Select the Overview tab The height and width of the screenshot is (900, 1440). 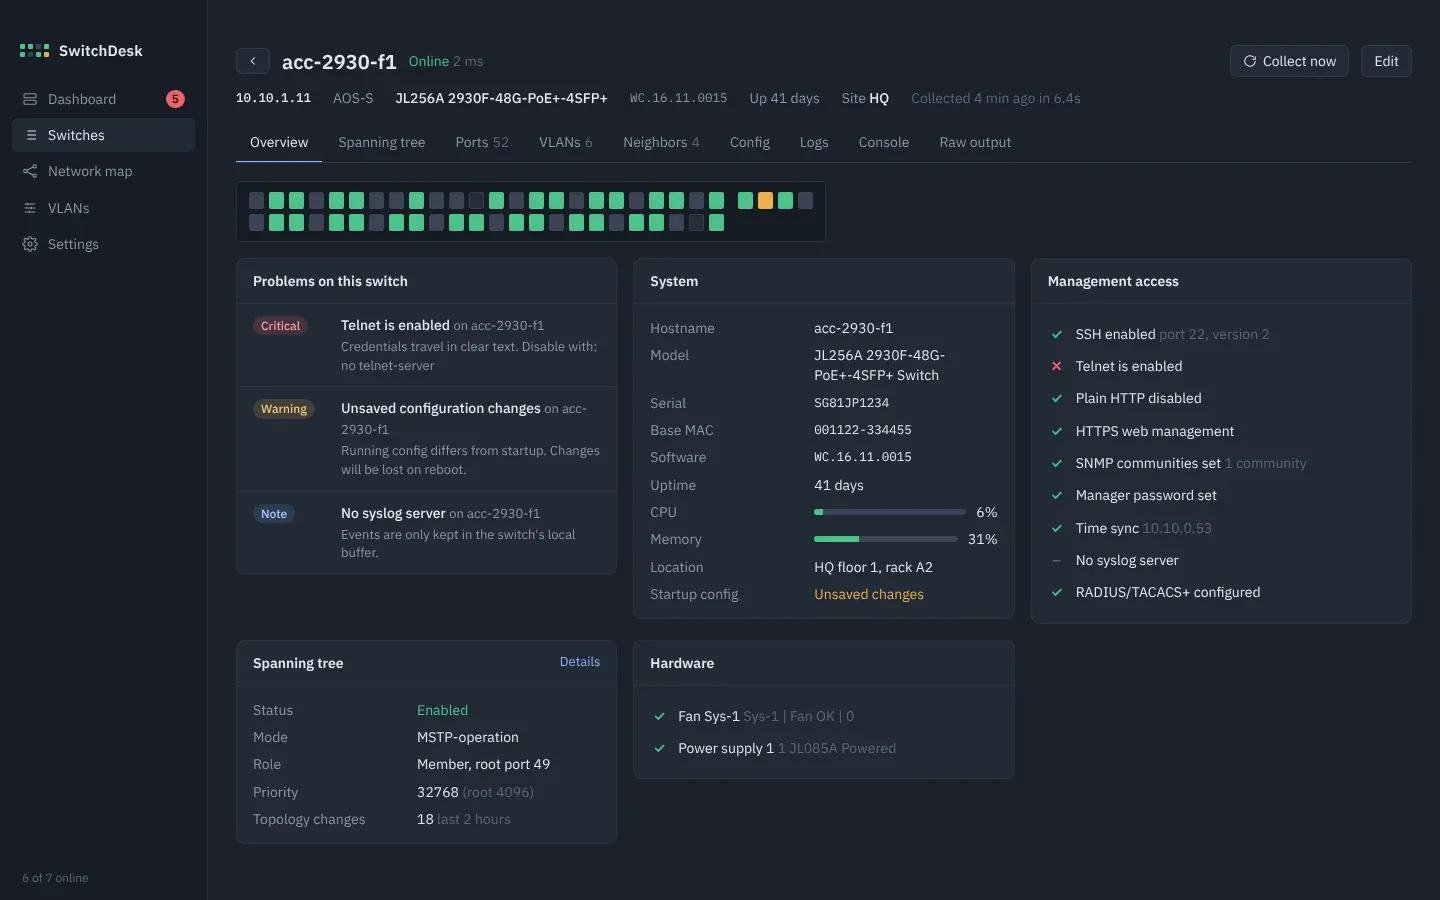click(x=279, y=142)
